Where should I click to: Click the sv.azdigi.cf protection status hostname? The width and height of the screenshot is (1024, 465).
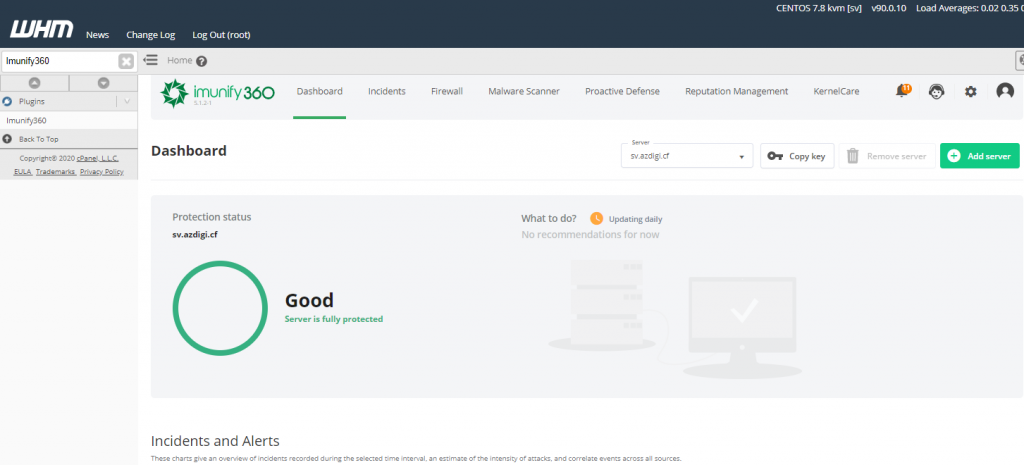(x=195, y=234)
